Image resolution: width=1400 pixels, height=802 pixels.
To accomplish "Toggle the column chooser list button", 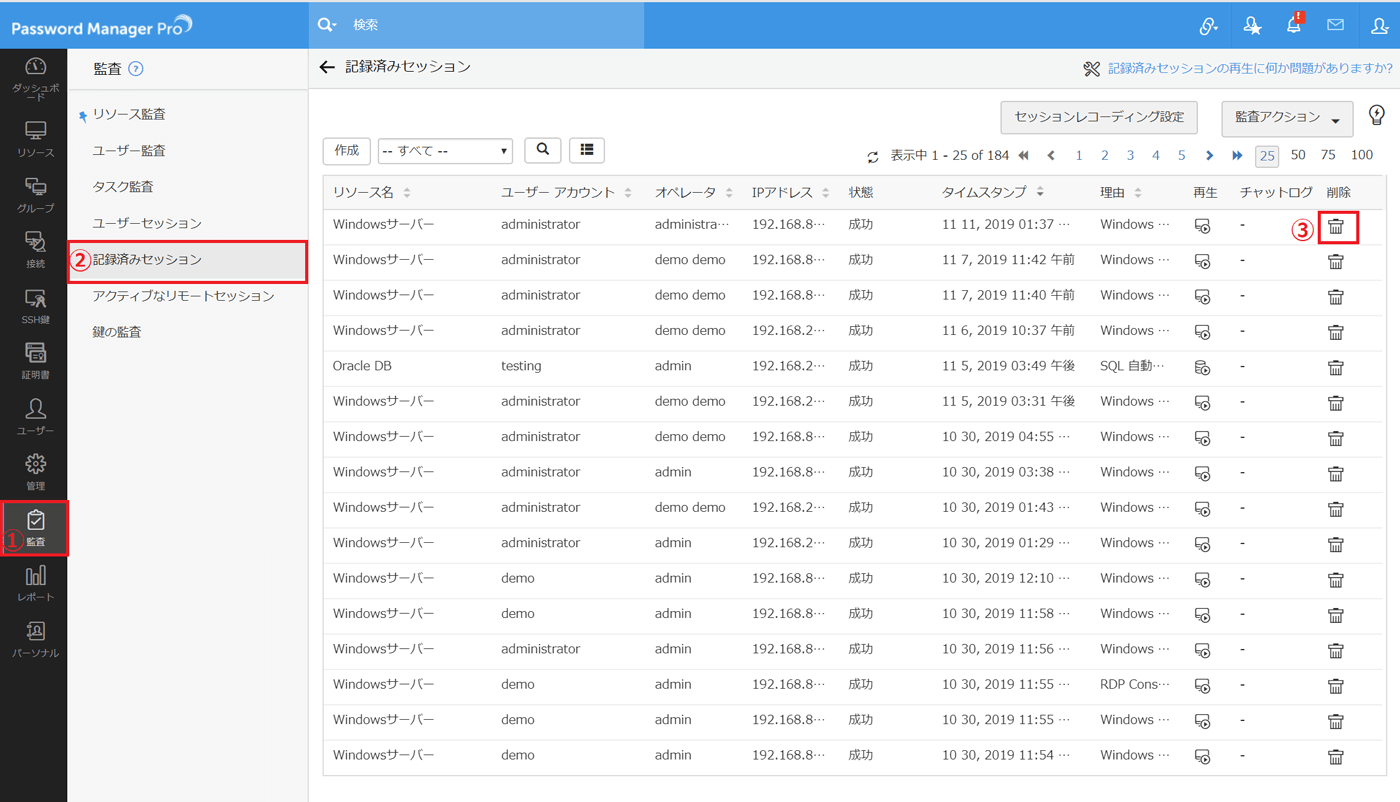I will coord(587,150).
